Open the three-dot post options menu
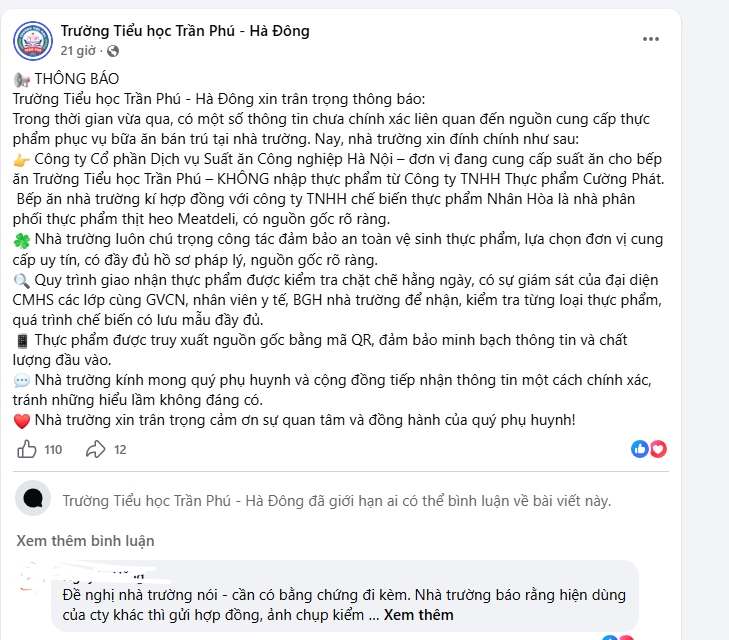729x640 pixels. (651, 40)
